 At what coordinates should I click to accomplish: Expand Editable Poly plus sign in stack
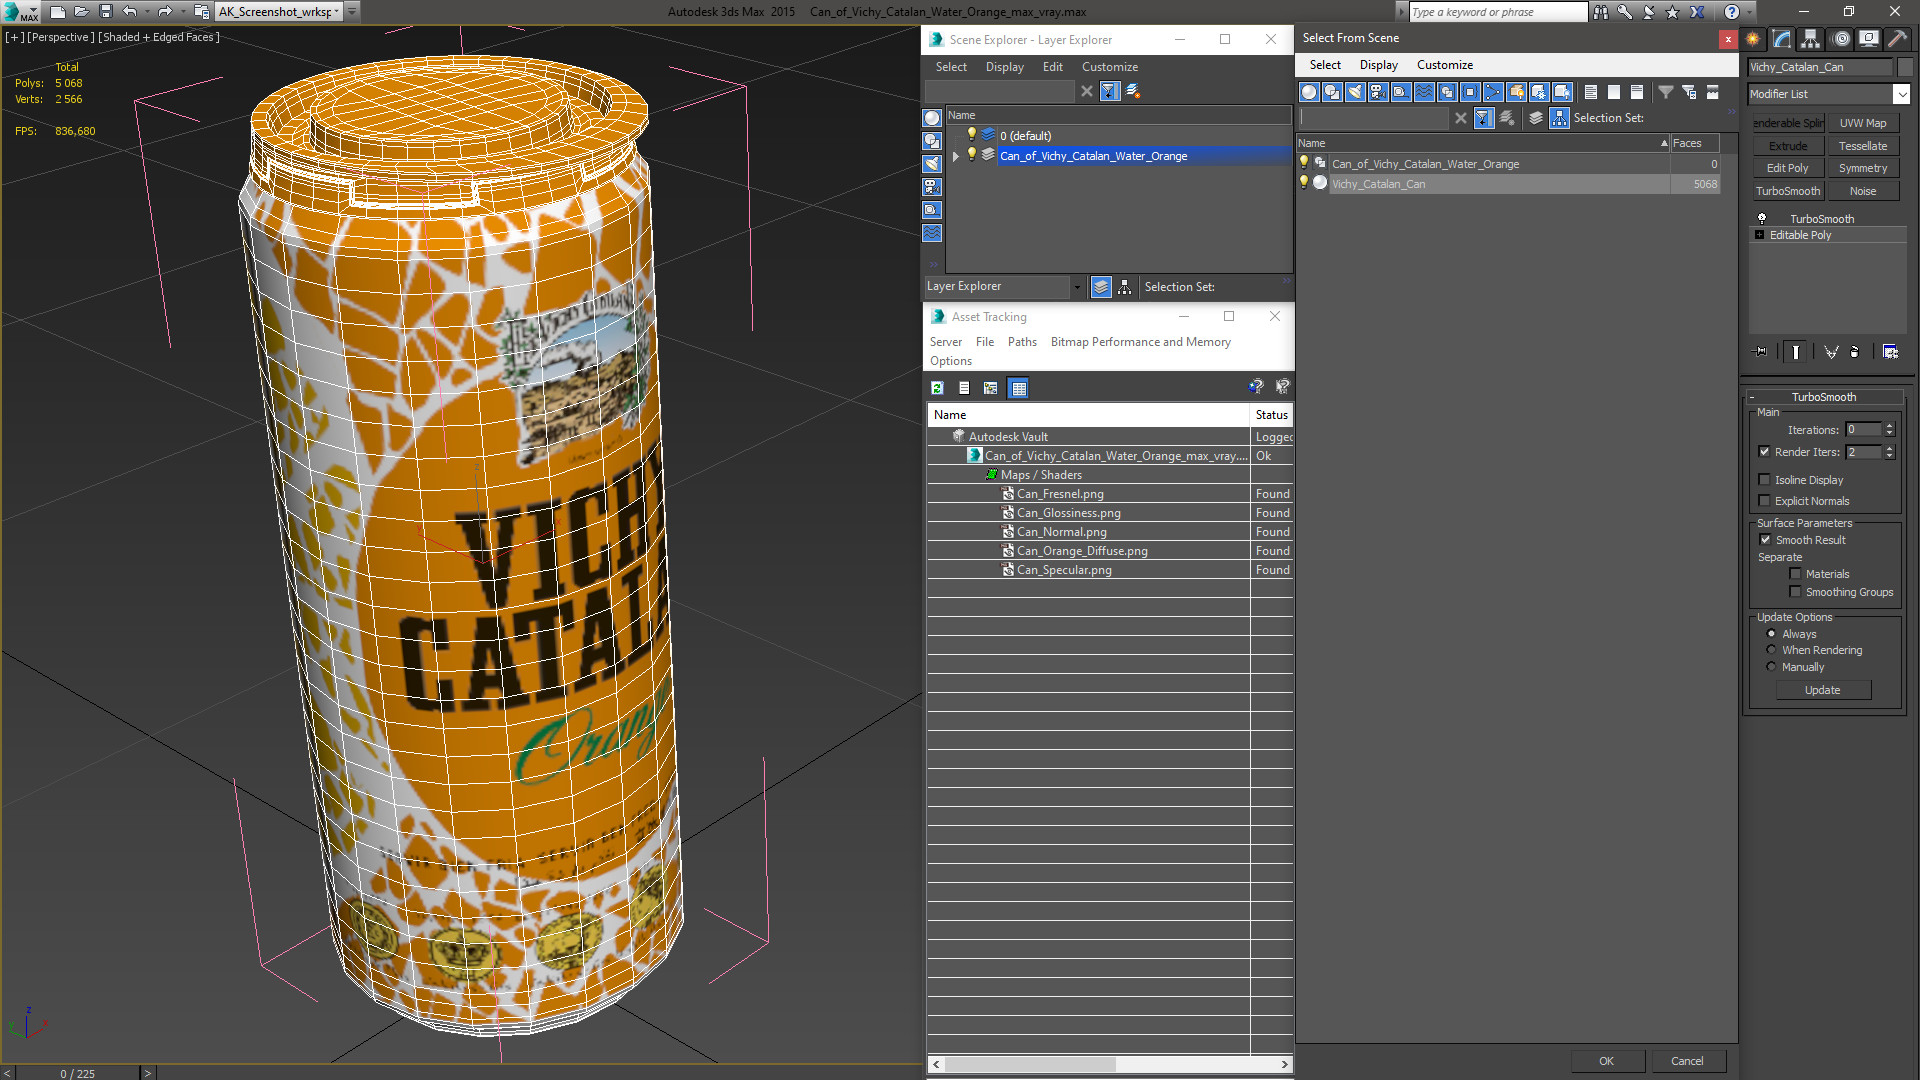(1760, 235)
